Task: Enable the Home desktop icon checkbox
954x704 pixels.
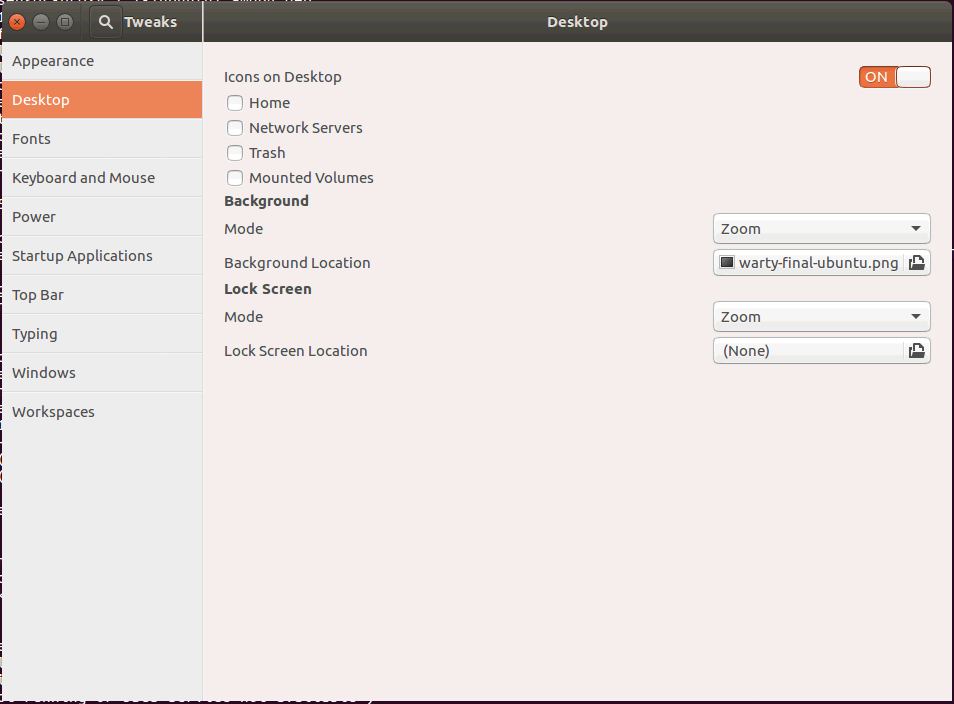Action: tap(235, 103)
